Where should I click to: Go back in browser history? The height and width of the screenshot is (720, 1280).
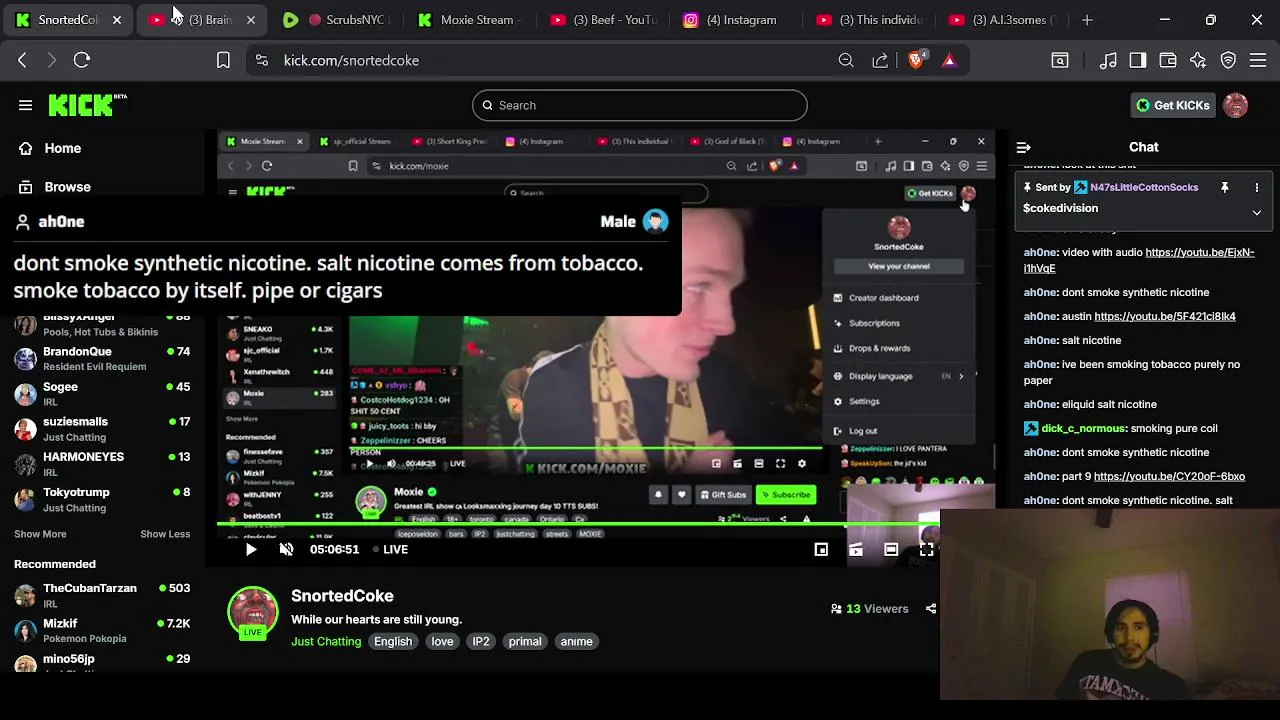click(x=22, y=60)
